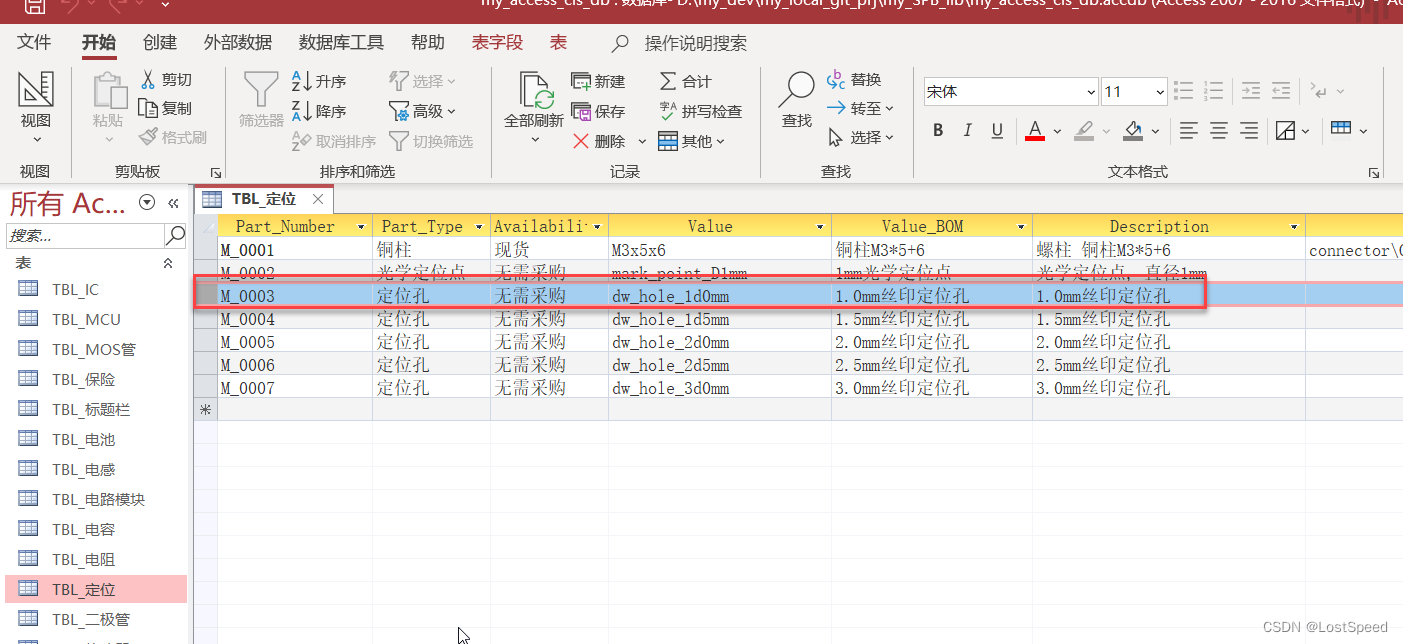Click the Refresh All icon
The height and width of the screenshot is (644, 1403).
pyautogui.click(x=534, y=92)
